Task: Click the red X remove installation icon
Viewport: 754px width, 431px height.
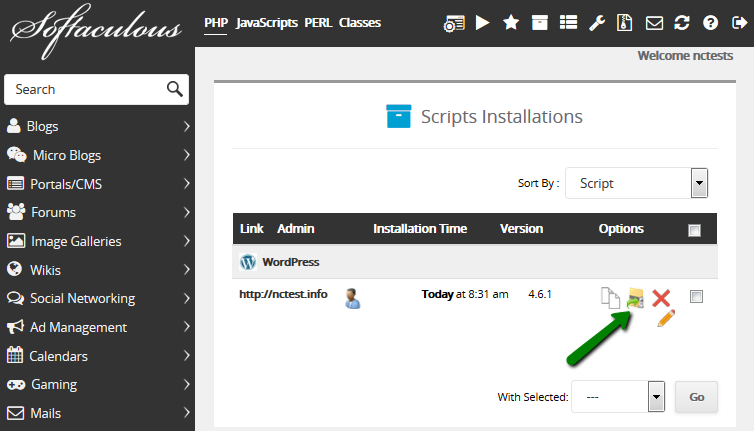Action: coord(661,296)
